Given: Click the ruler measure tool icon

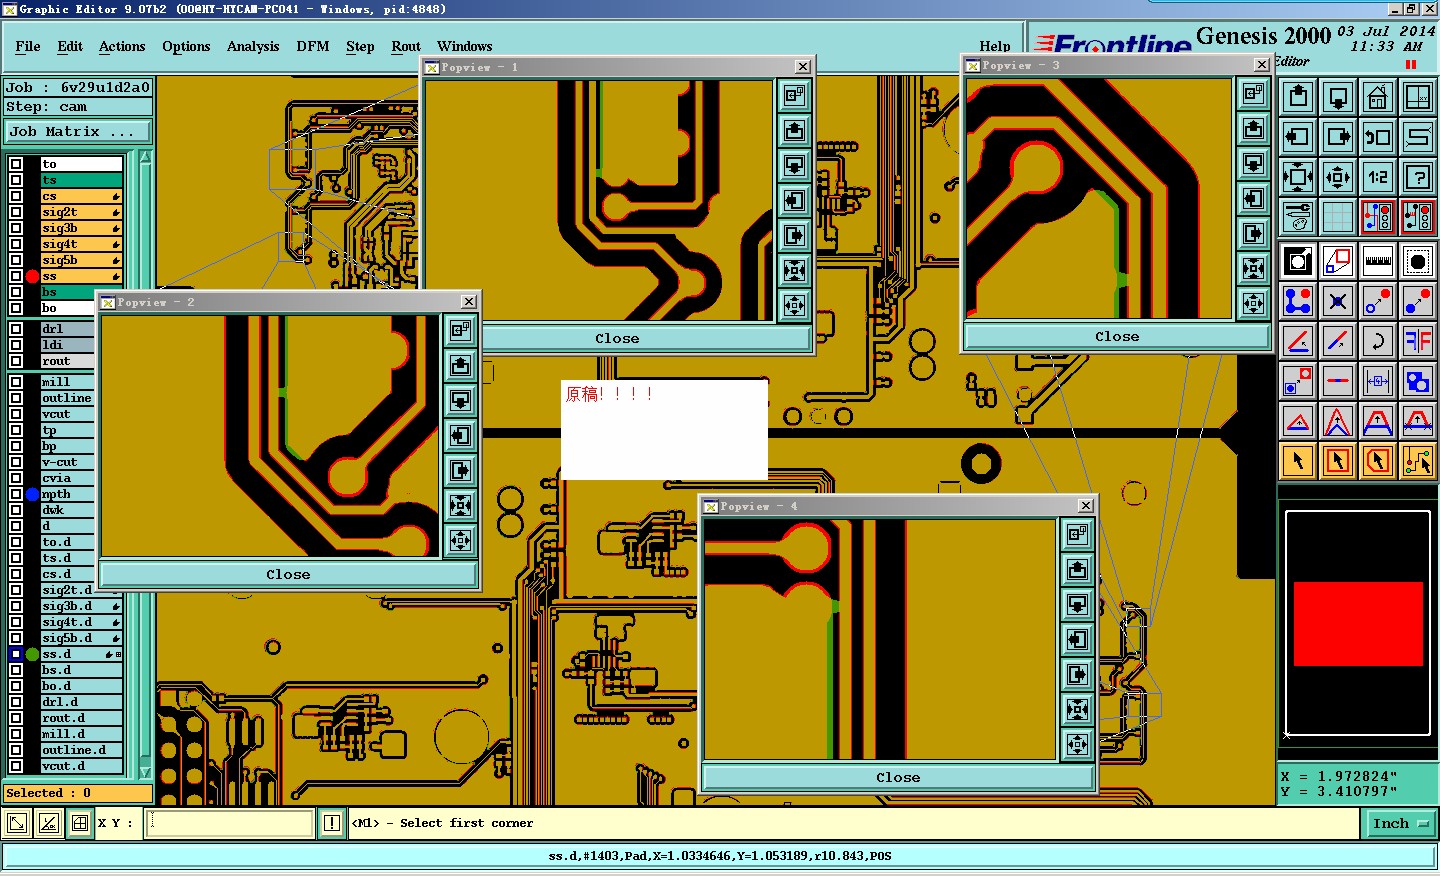Looking at the screenshot, I should pyautogui.click(x=1378, y=261).
